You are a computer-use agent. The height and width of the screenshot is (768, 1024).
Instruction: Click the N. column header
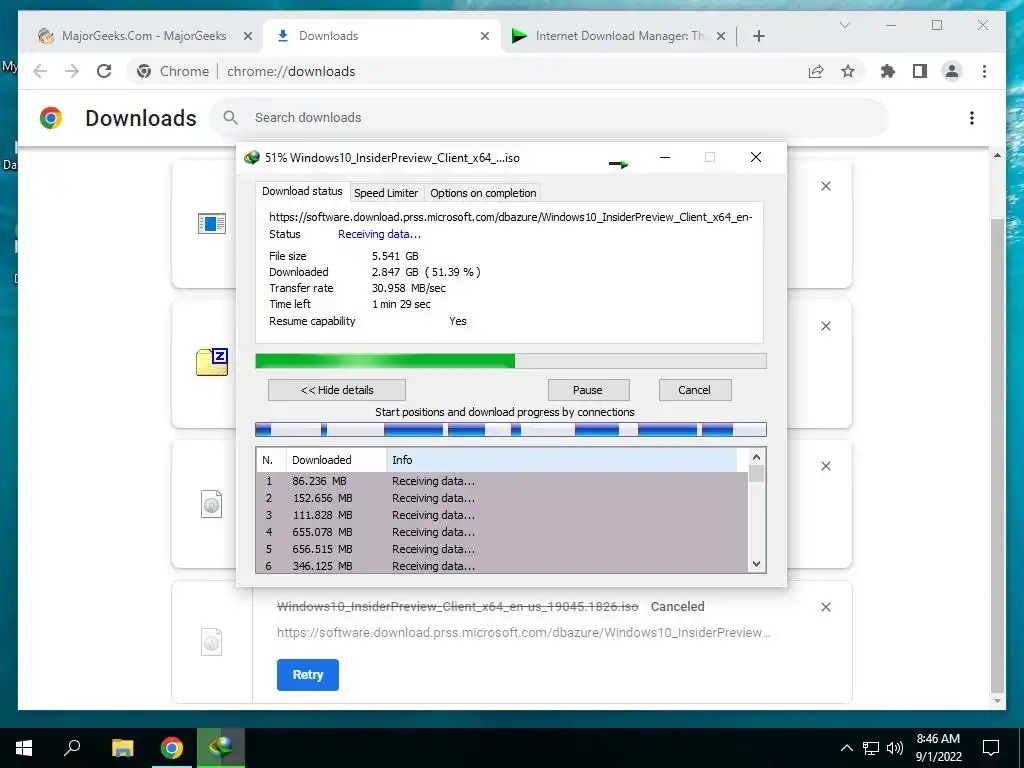click(x=271, y=460)
